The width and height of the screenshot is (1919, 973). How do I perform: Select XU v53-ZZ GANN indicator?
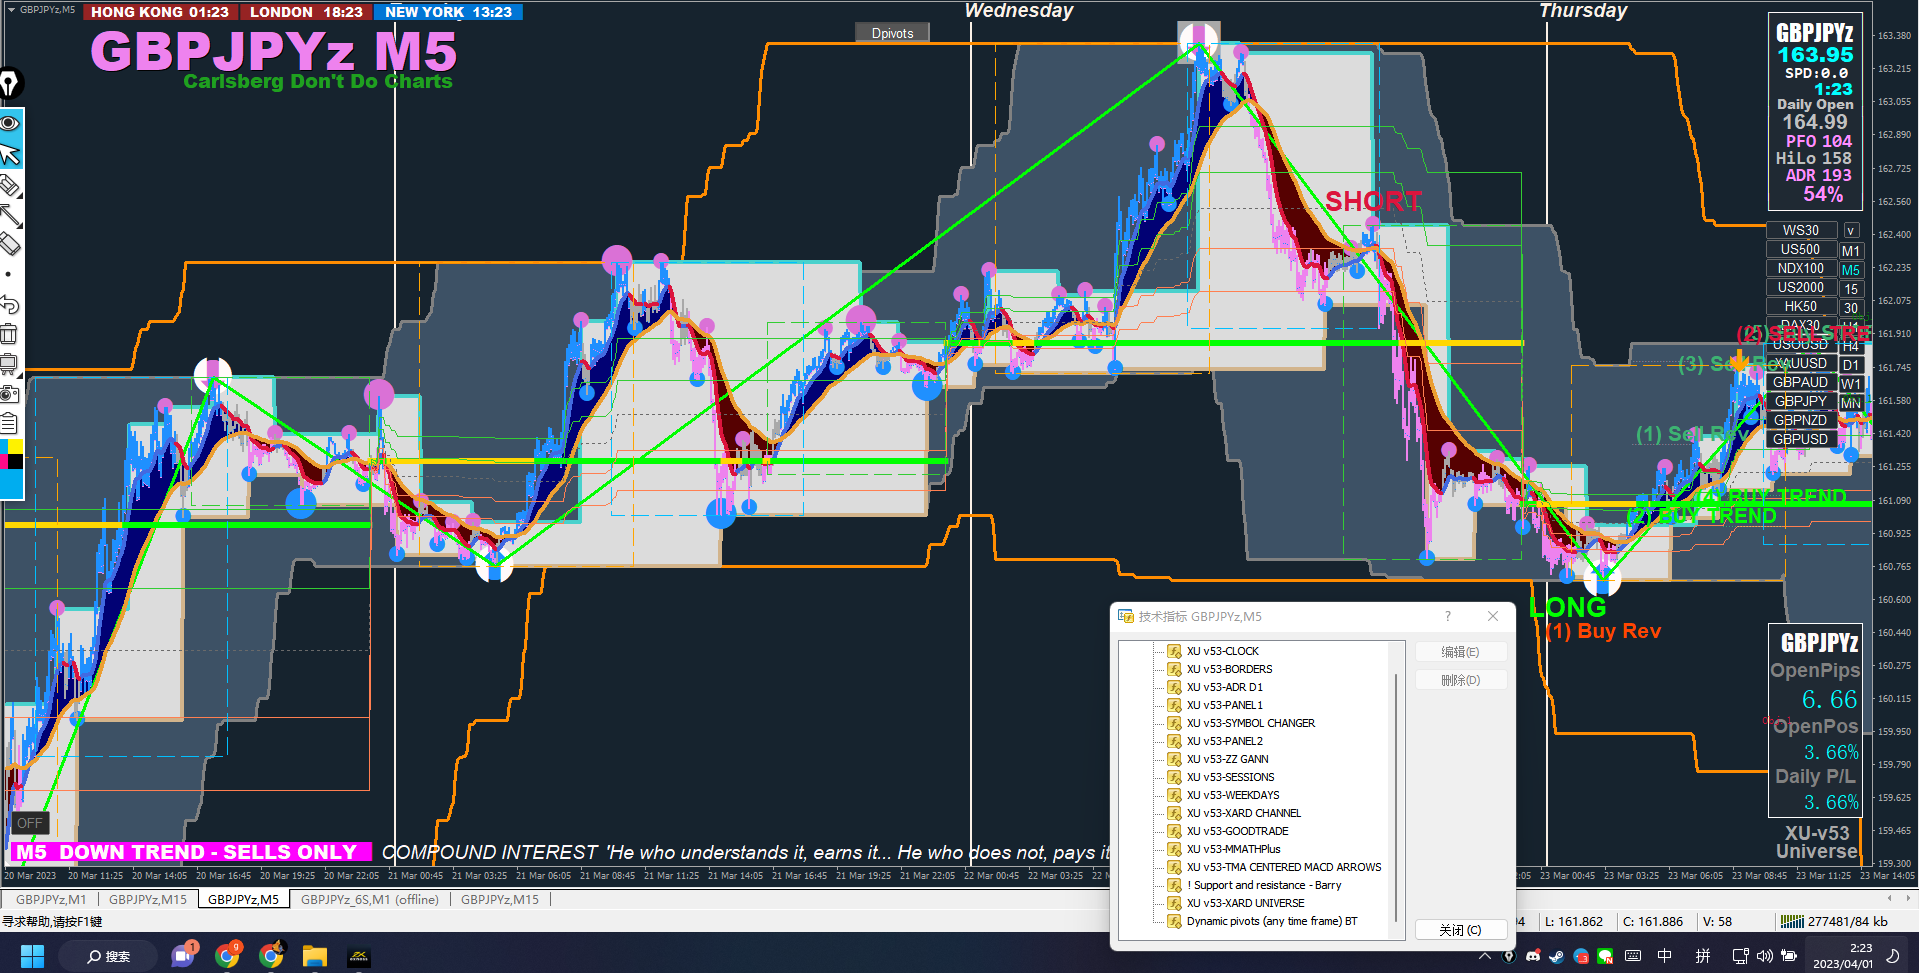tap(1227, 759)
